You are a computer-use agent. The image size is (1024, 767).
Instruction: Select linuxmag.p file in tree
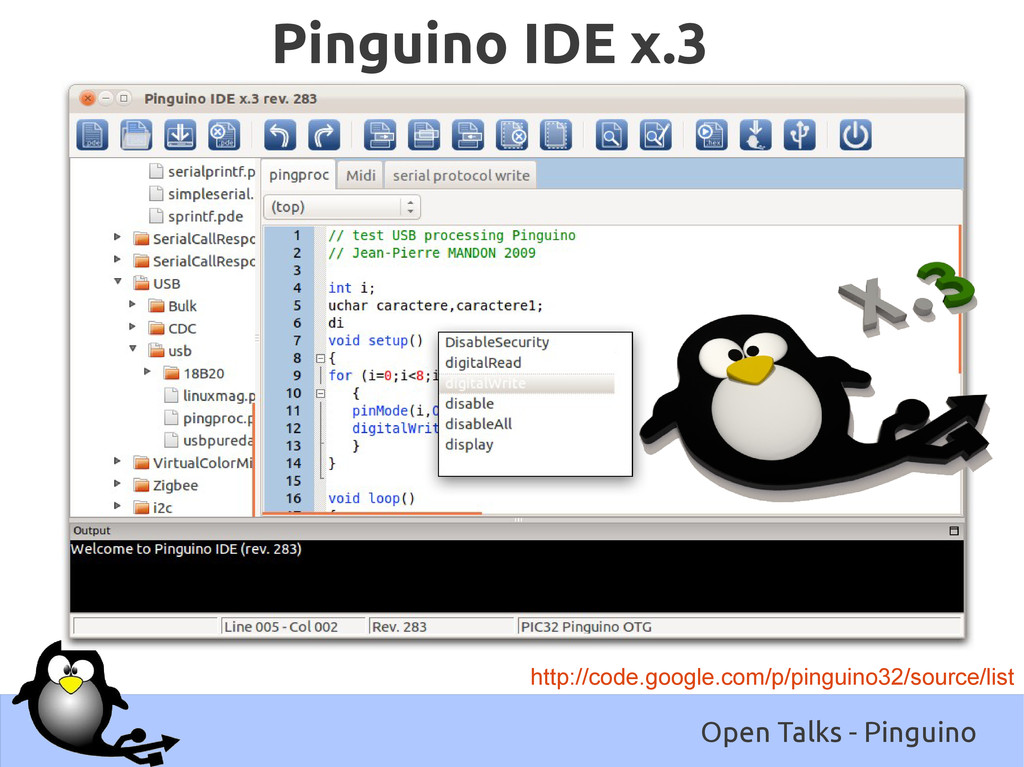pyautogui.click(x=210, y=396)
